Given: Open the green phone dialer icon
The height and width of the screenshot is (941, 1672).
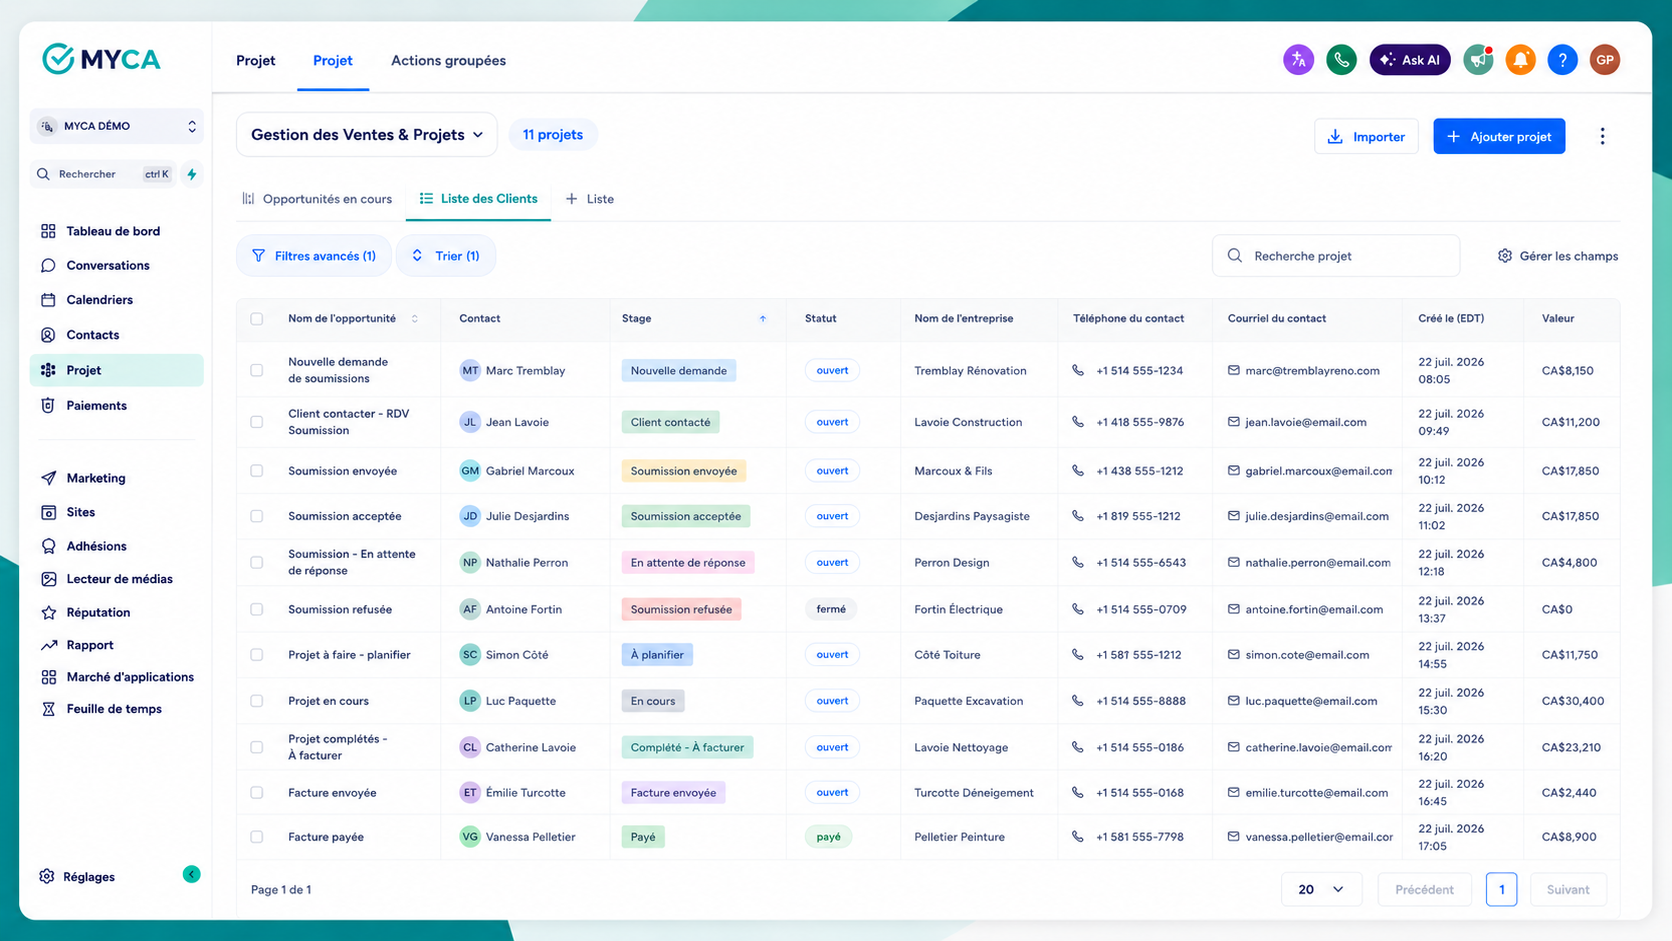Looking at the screenshot, I should click(1341, 60).
